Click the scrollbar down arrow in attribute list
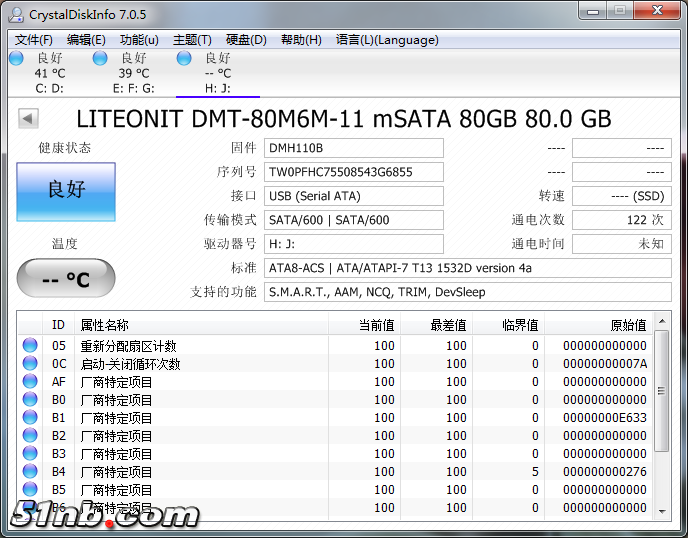This screenshot has height=538, width=688. click(662, 511)
